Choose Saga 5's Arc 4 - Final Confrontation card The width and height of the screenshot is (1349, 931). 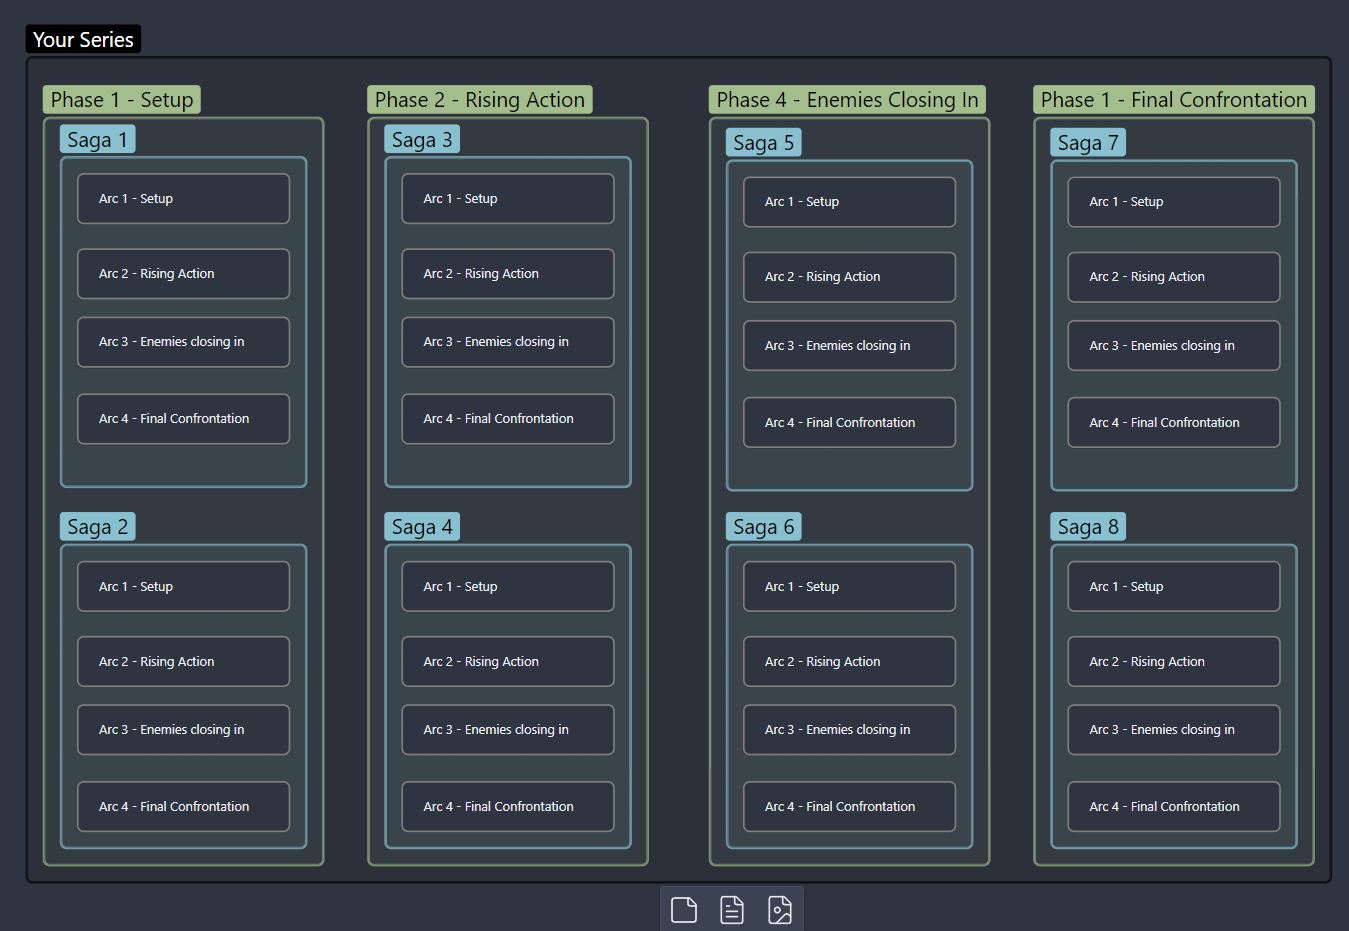click(850, 423)
